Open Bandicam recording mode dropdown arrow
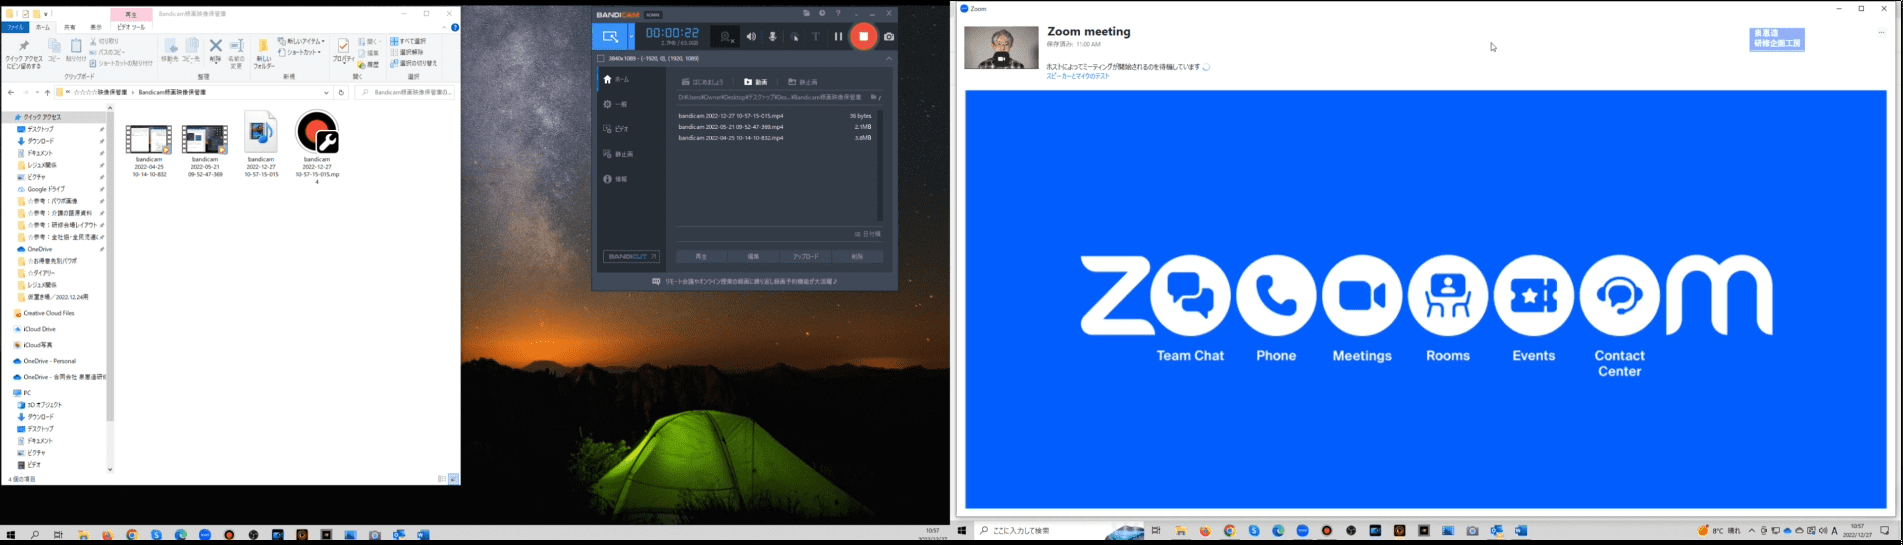The height and width of the screenshot is (545, 1903). pyautogui.click(x=631, y=37)
